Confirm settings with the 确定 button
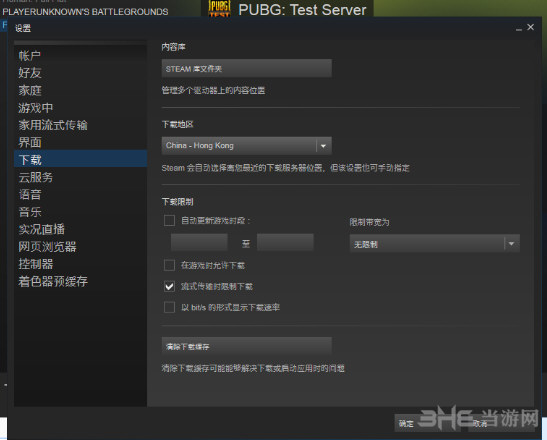This screenshot has width=547, height=440. click(427, 423)
